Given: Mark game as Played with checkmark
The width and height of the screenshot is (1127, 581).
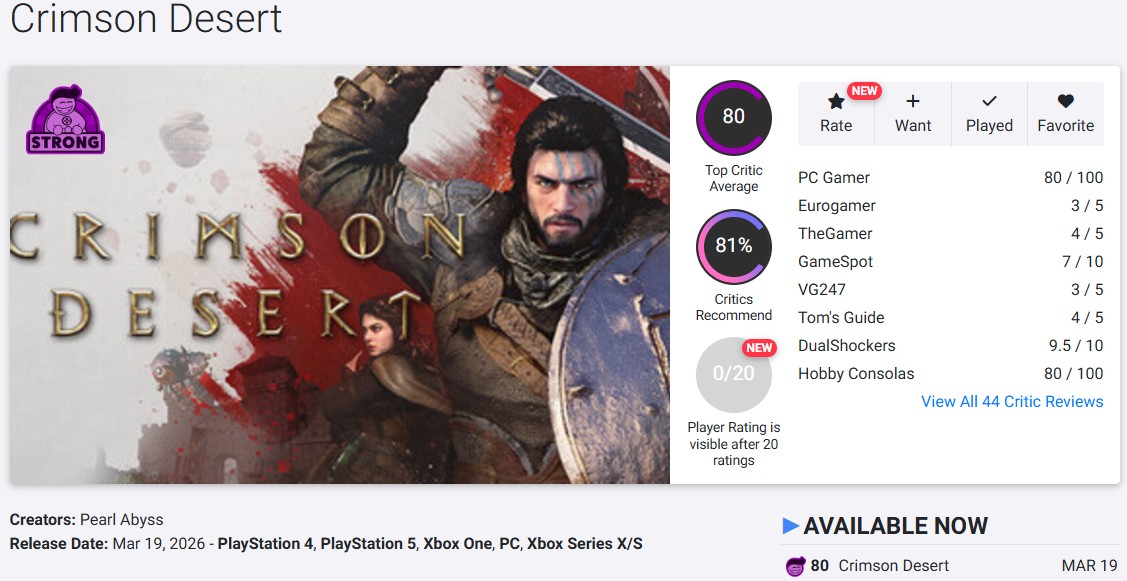Looking at the screenshot, I should (x=989, y=102).
